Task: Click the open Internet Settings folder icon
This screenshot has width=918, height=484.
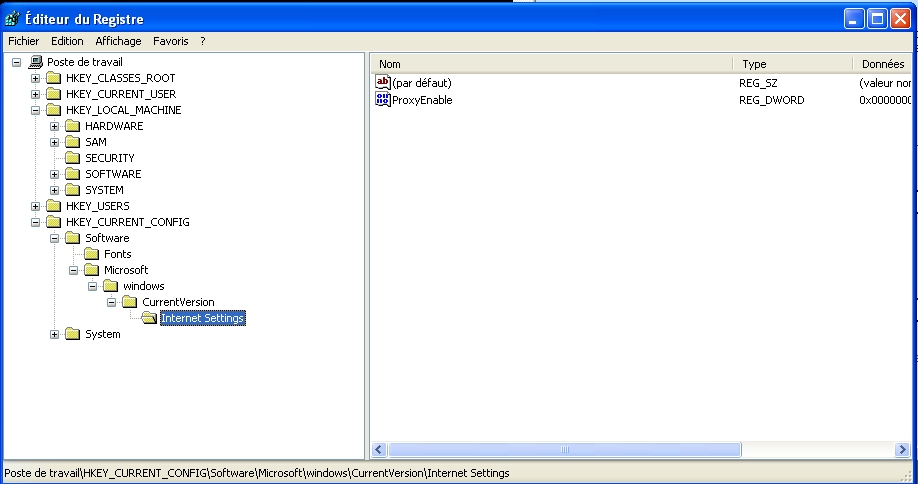Action: [x=149, y=318]
